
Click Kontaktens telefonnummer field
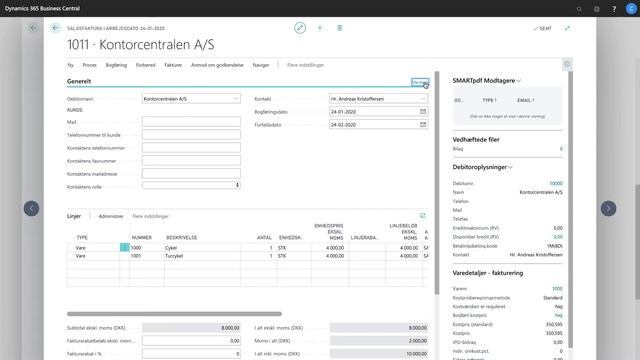[191, 148]
